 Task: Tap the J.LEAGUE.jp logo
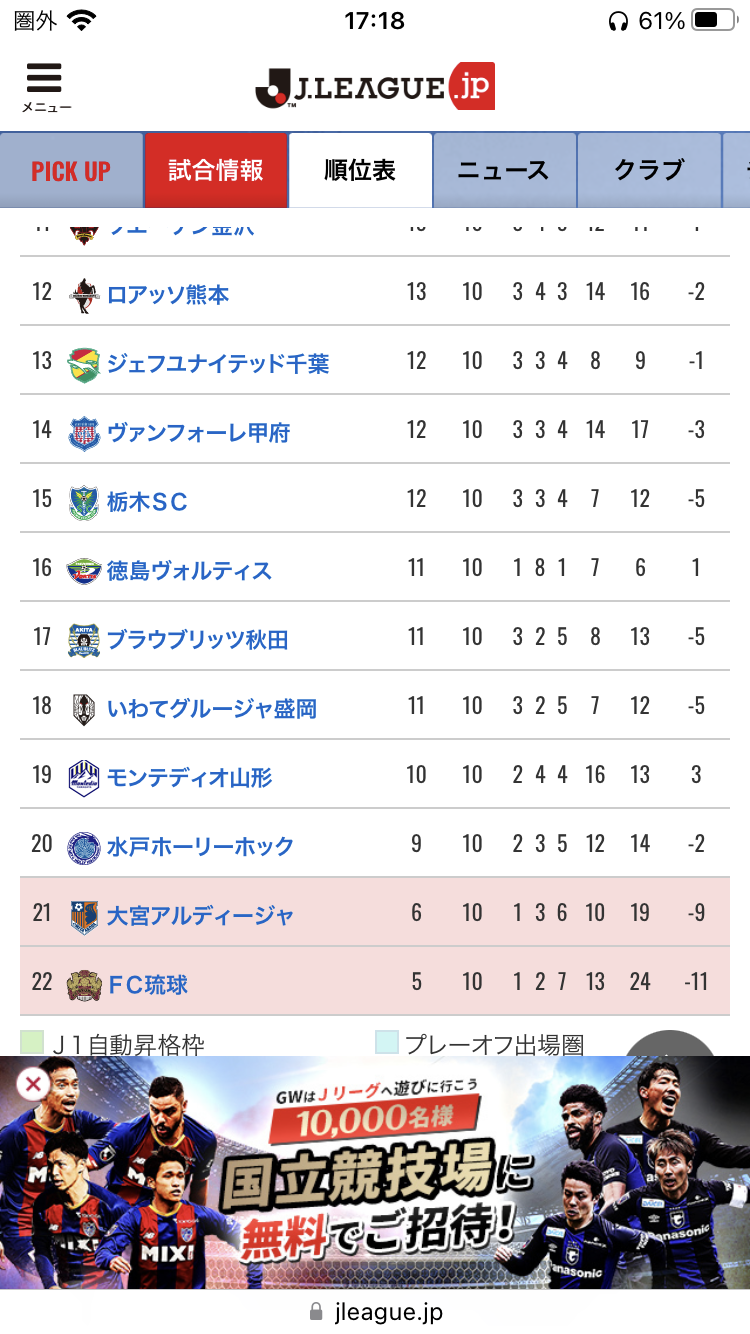[x=375, y=88]
